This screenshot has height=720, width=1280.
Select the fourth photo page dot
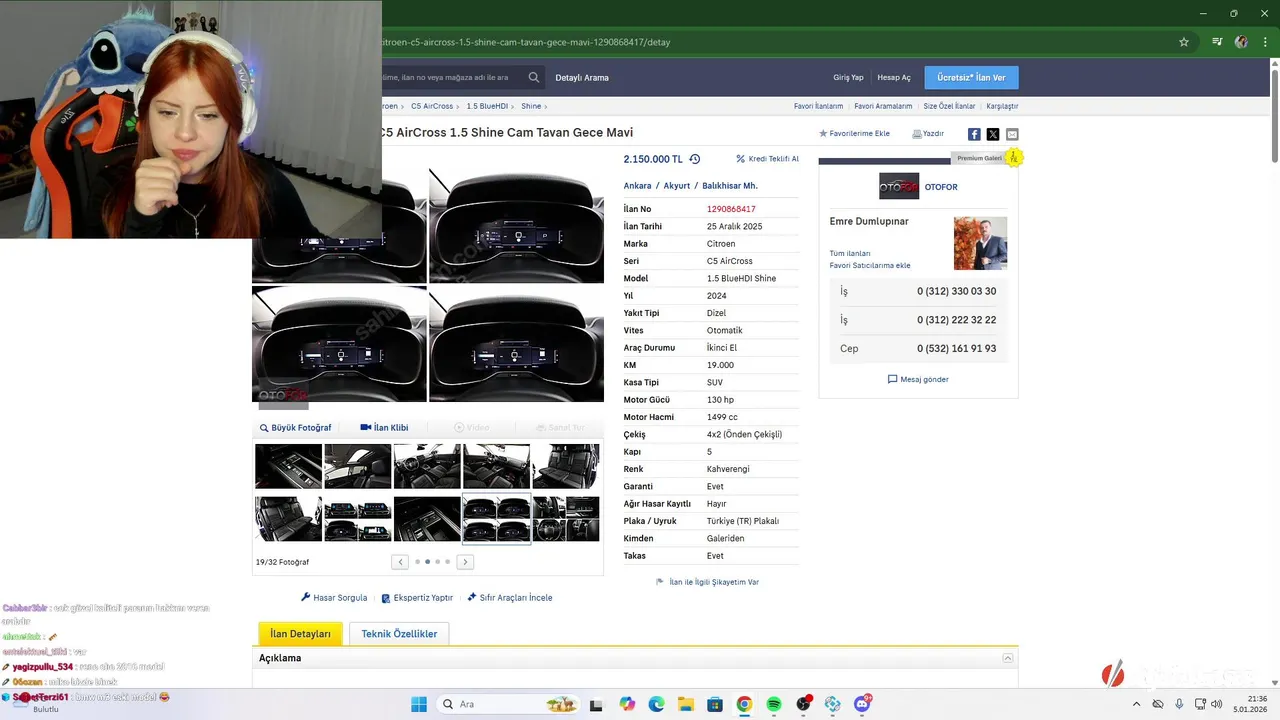pos(447,562)
